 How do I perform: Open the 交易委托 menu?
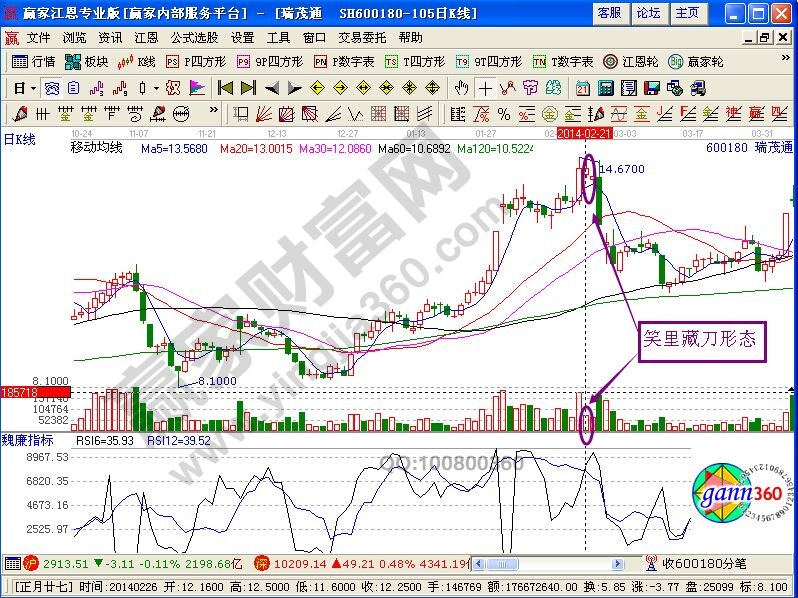(362, 37)
